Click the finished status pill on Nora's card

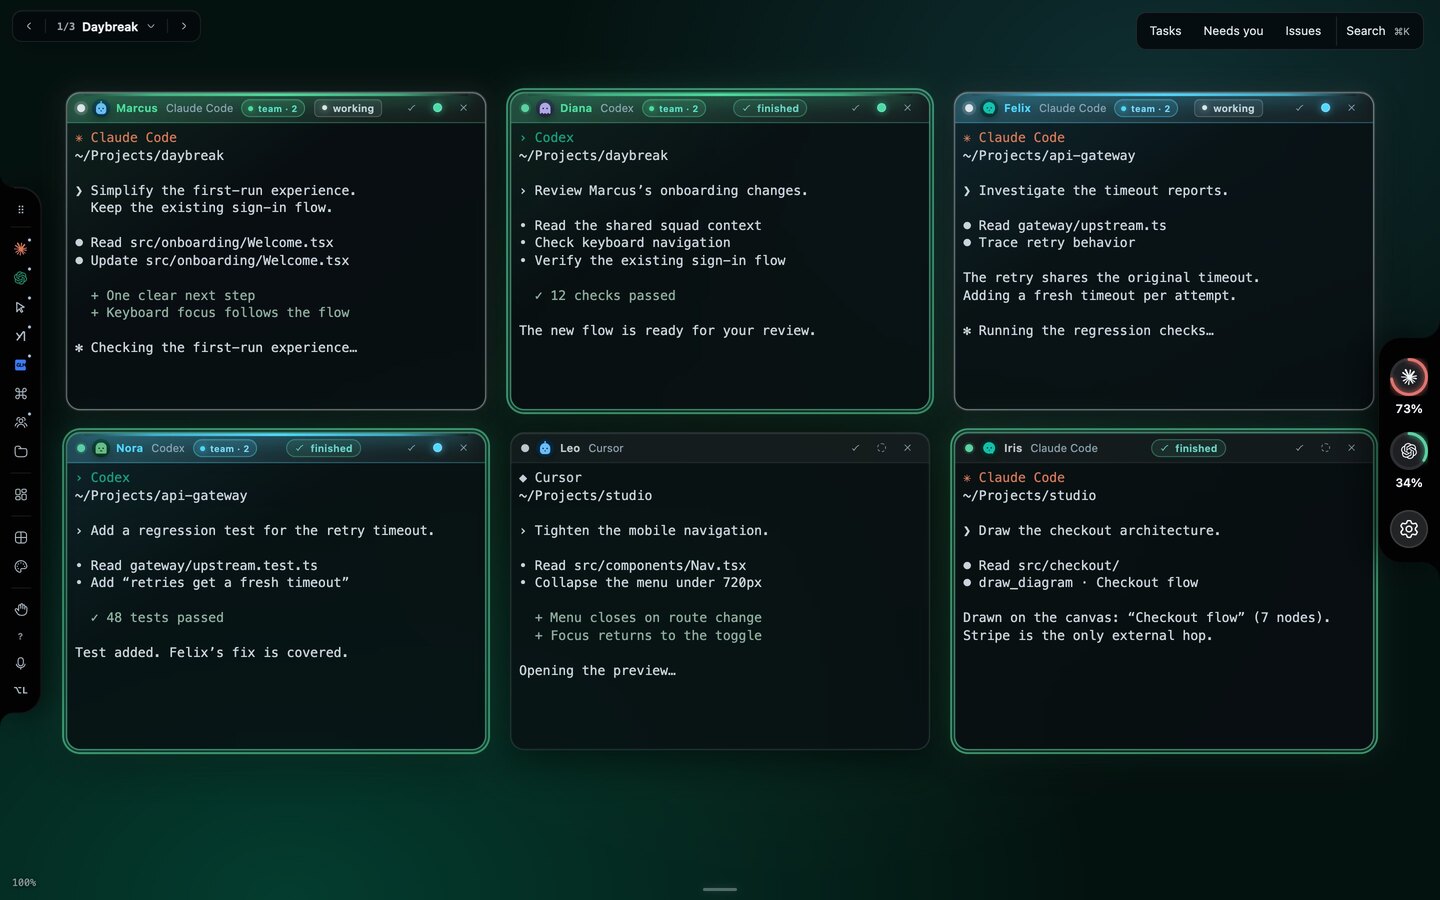[x=324, y=448]
